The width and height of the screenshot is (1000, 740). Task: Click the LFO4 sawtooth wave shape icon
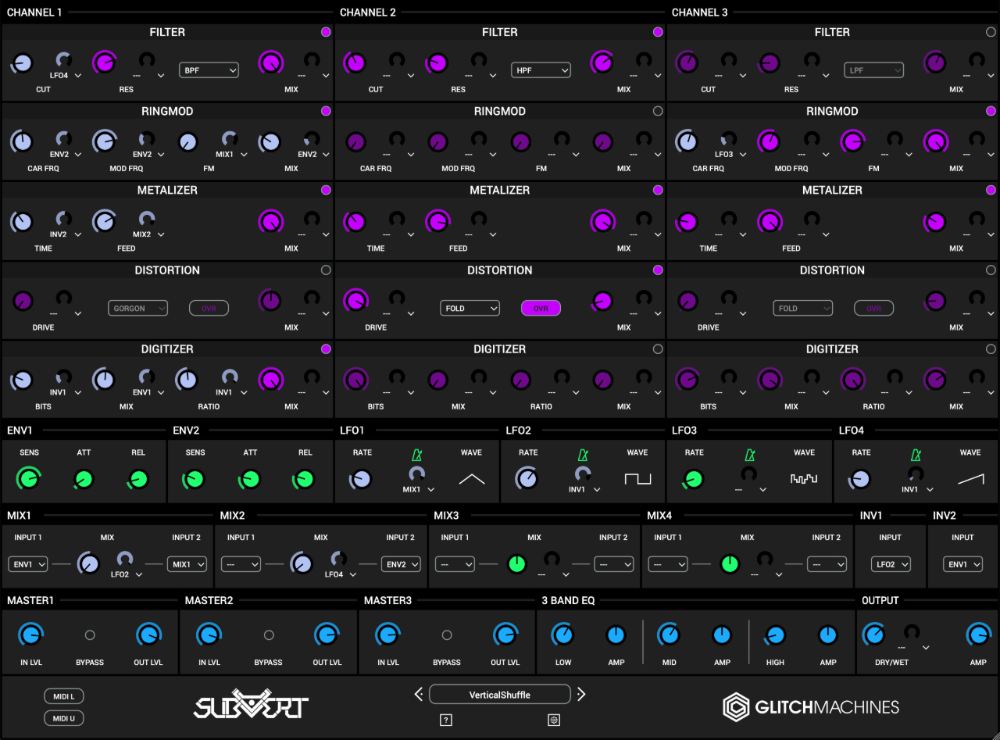(x=970, y=479)
